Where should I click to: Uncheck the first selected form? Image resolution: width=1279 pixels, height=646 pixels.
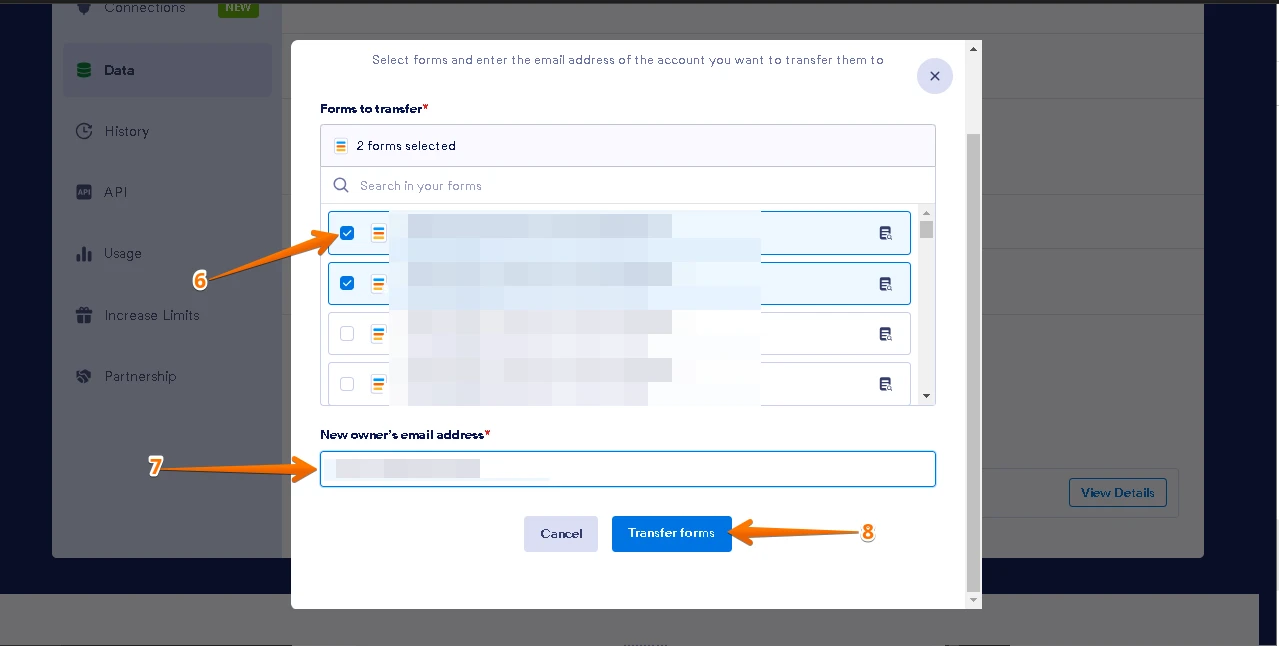(347, 232)
